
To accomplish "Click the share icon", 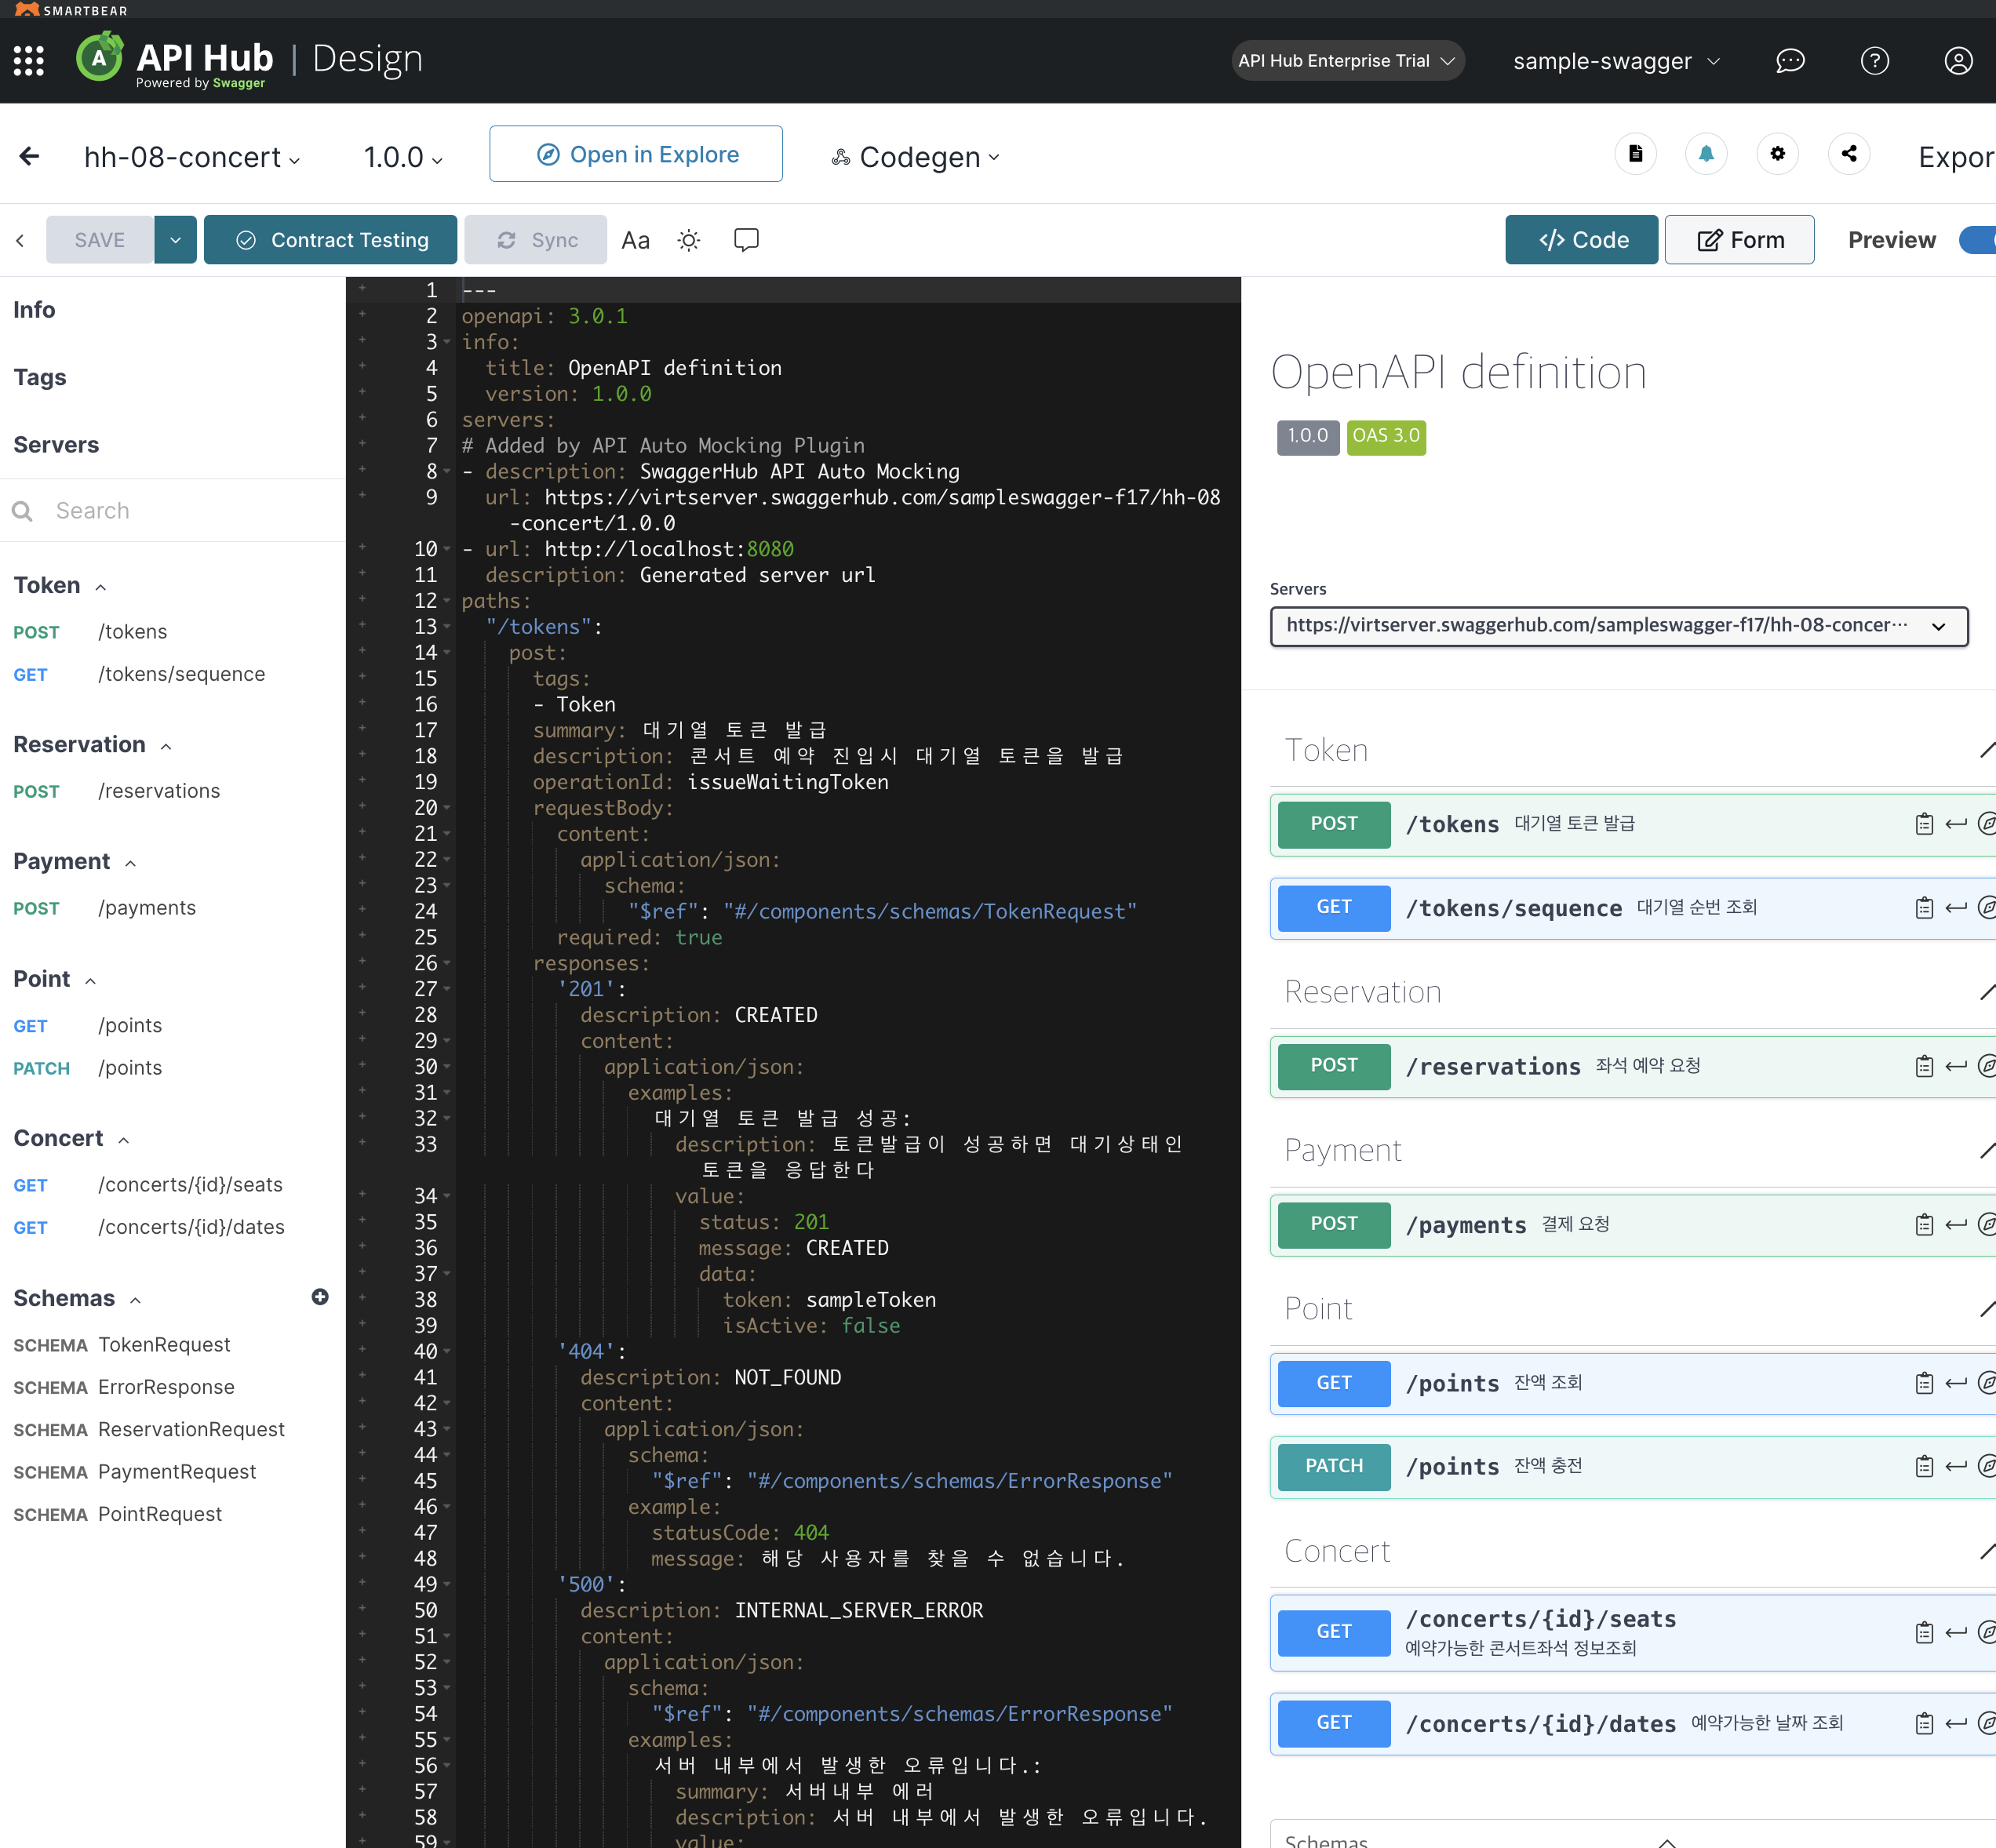I will pyautogui.click(x=1849, y=154).
